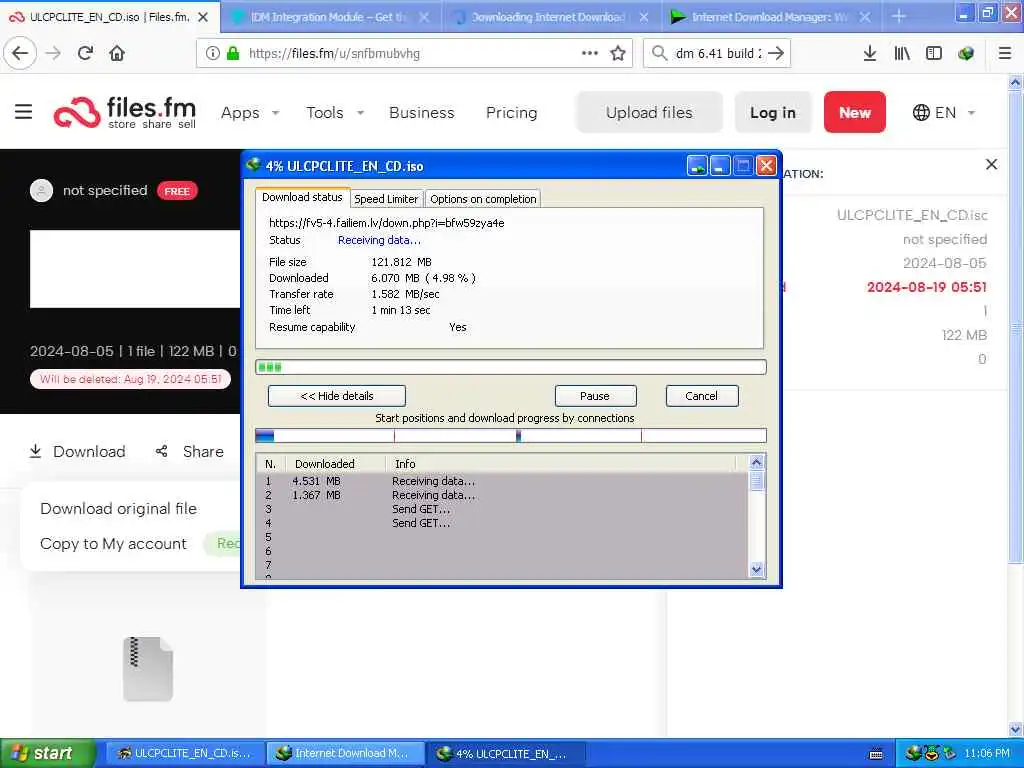This screenshot has height=768, width=1024.
Task: Select connection row 2 with 1.367 MB
Action: tap(503, 495)
